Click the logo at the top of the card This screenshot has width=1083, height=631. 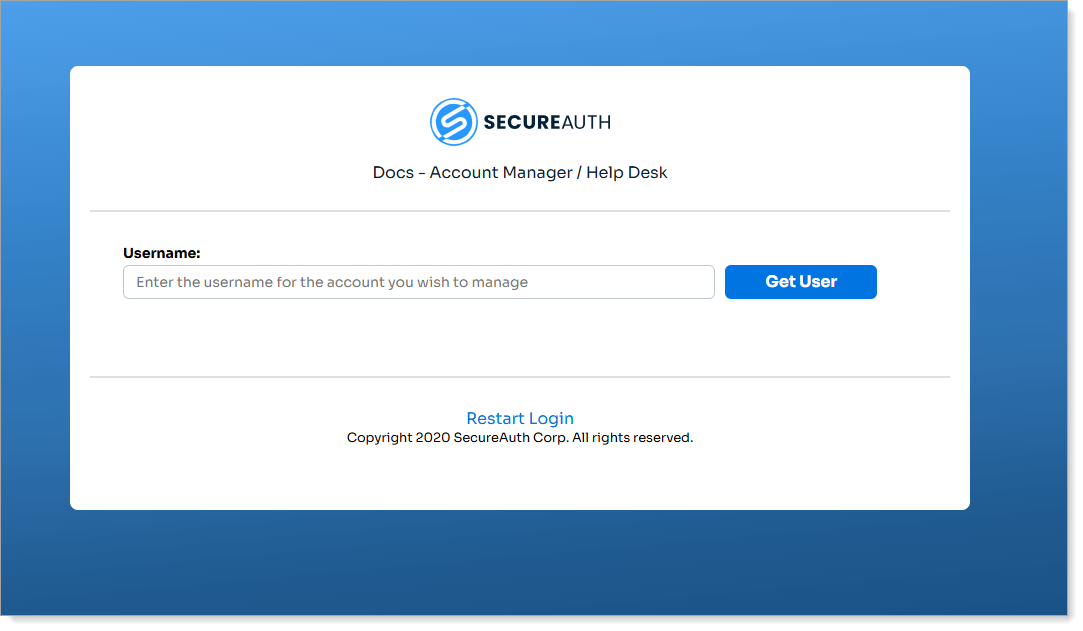(520, 121)
